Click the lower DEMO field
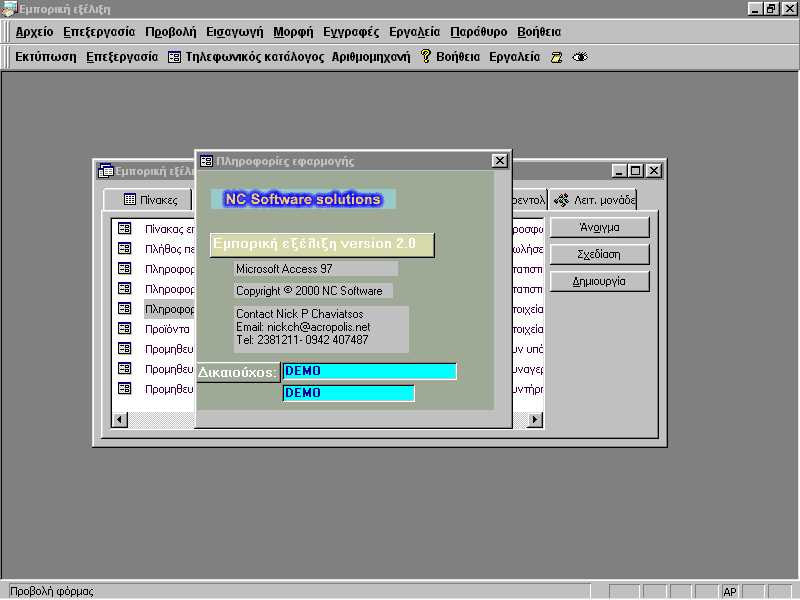 [x=348, y=393]
